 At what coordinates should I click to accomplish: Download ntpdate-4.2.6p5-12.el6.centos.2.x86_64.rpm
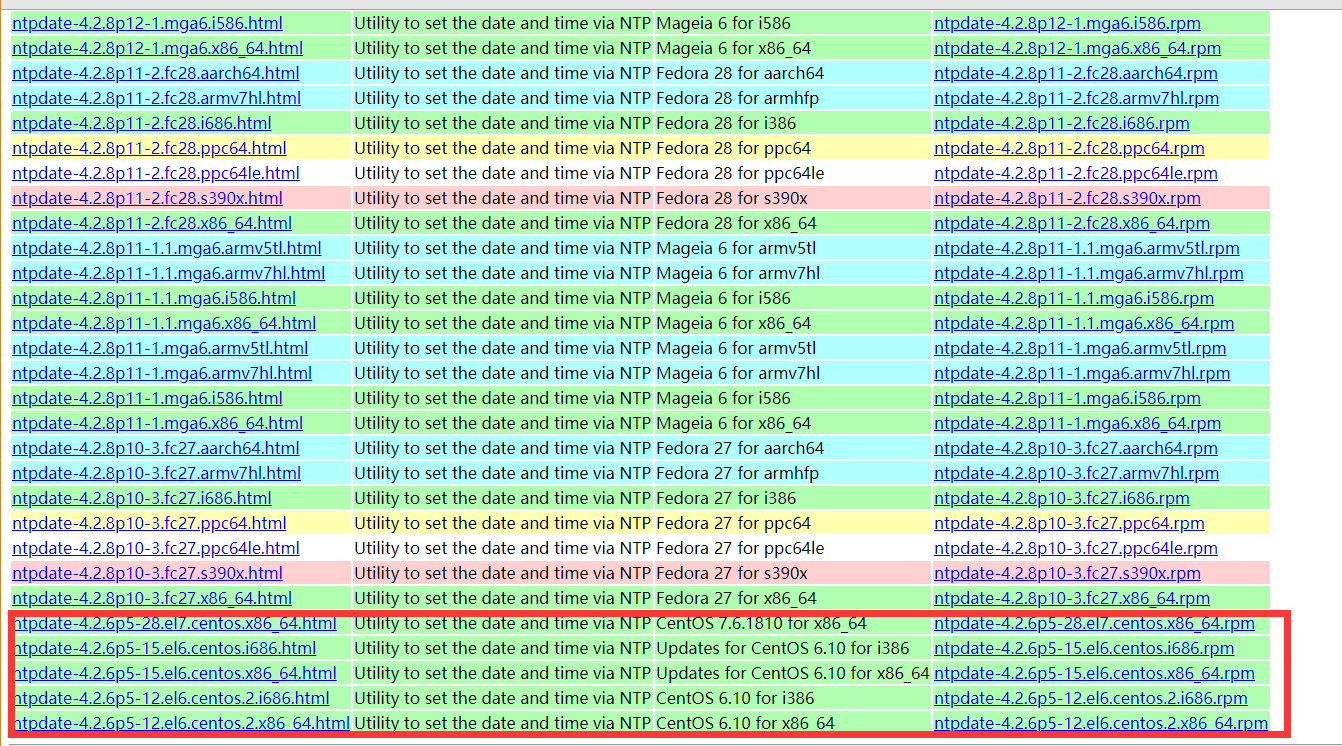click(1101, 723)
